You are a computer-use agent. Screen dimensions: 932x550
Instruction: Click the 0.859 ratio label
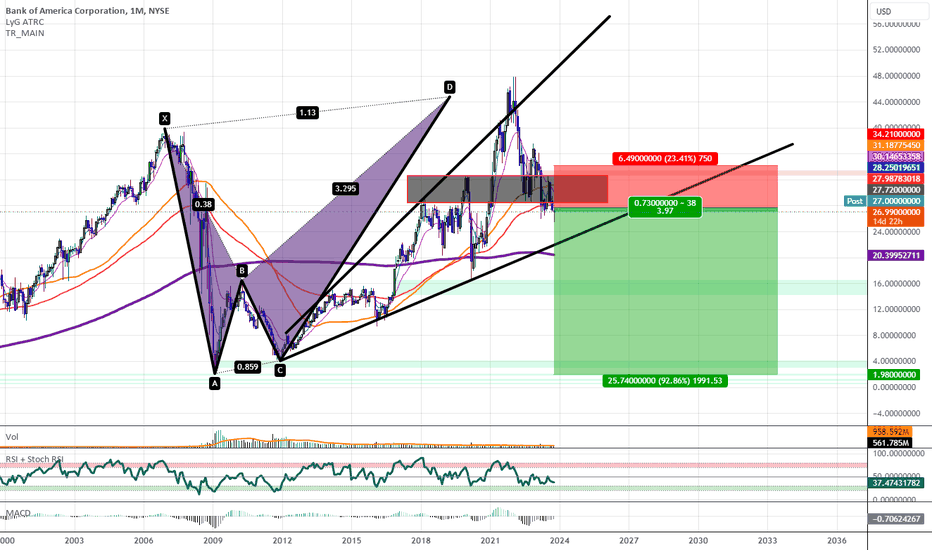click(247, 367)
